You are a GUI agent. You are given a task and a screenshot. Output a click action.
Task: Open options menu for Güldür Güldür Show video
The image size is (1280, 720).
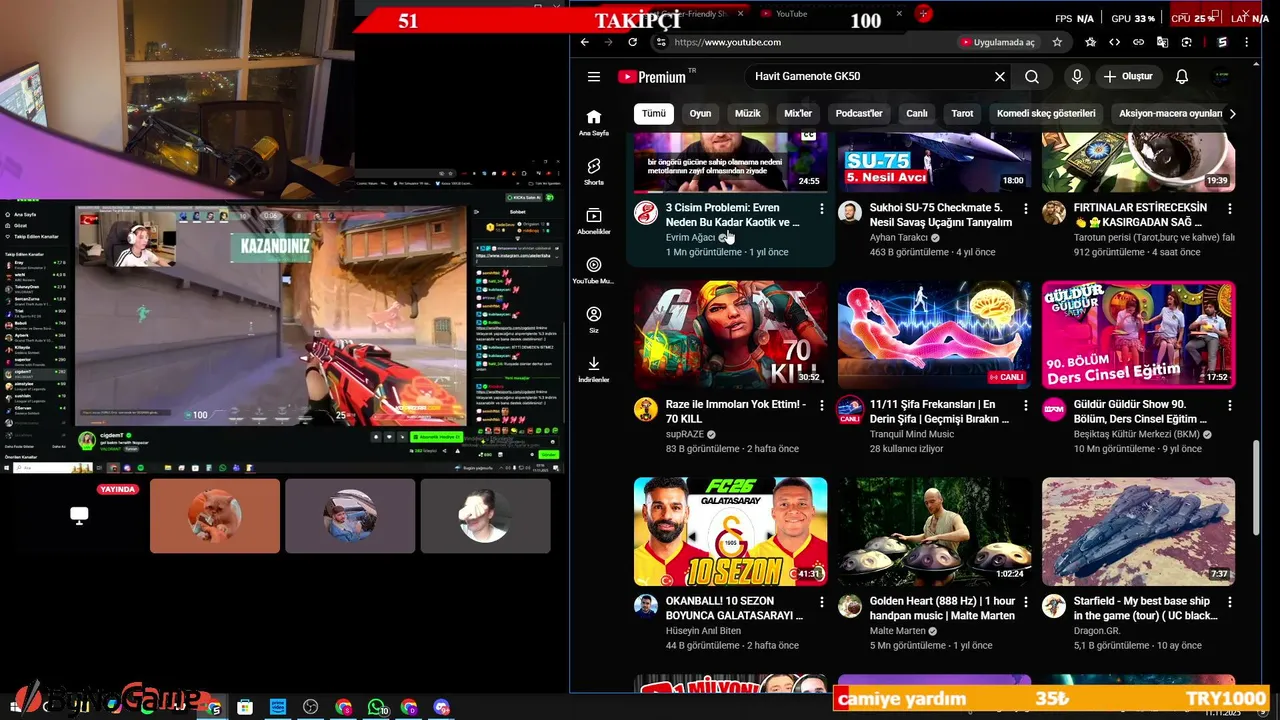pyautogui.click(x=1230, y=406)
